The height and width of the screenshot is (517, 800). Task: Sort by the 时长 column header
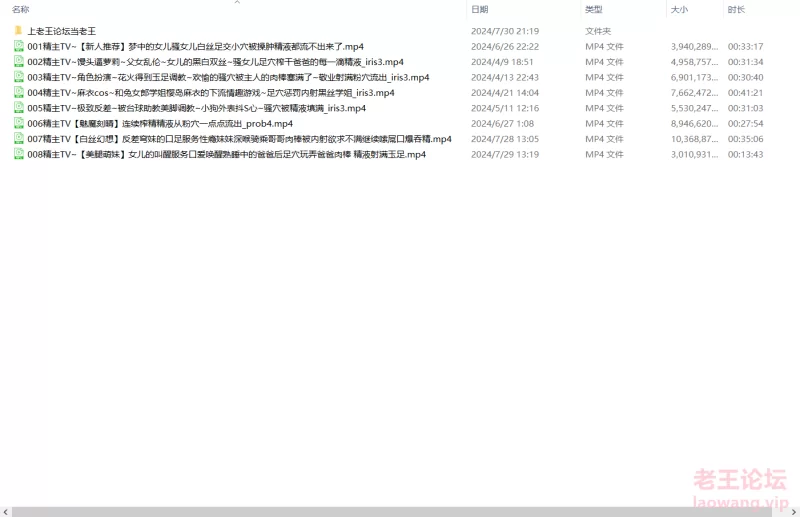point(736,9)
